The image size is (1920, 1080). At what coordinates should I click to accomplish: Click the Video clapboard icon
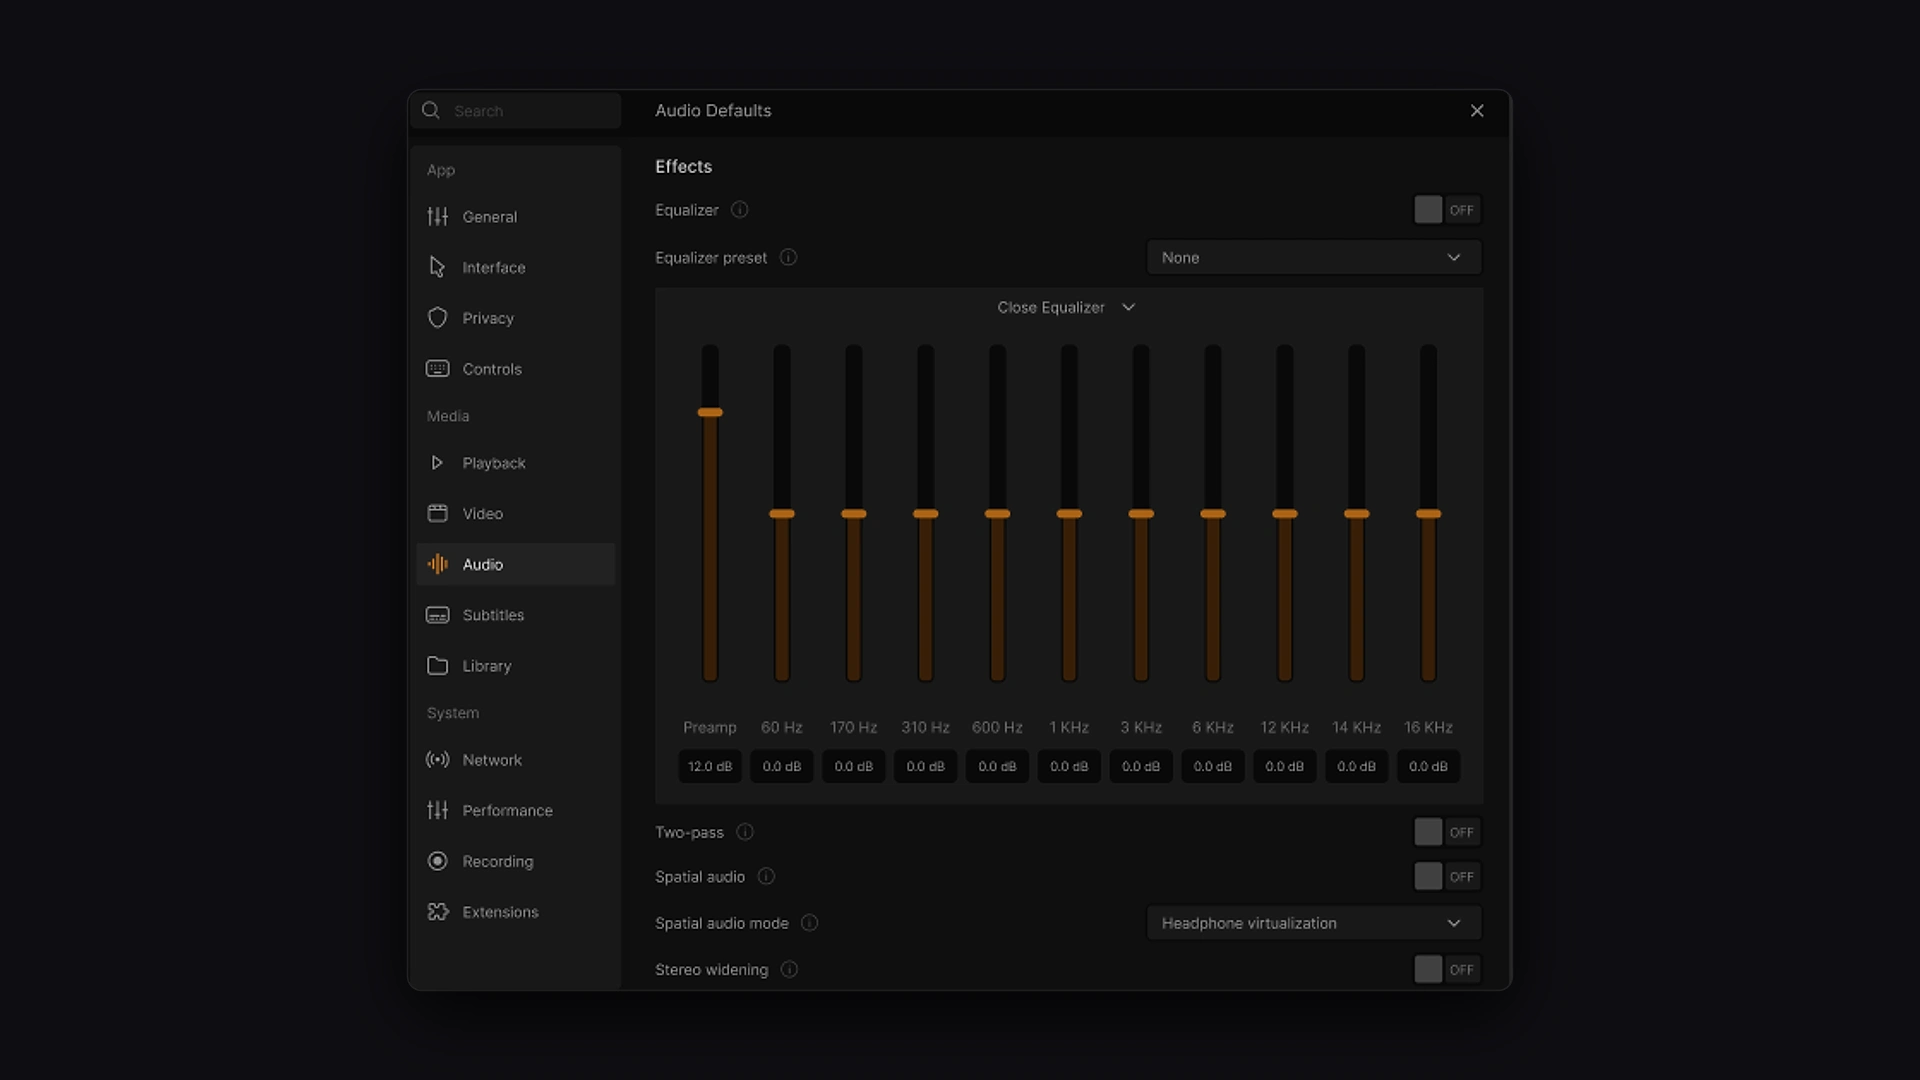(437, 513)
